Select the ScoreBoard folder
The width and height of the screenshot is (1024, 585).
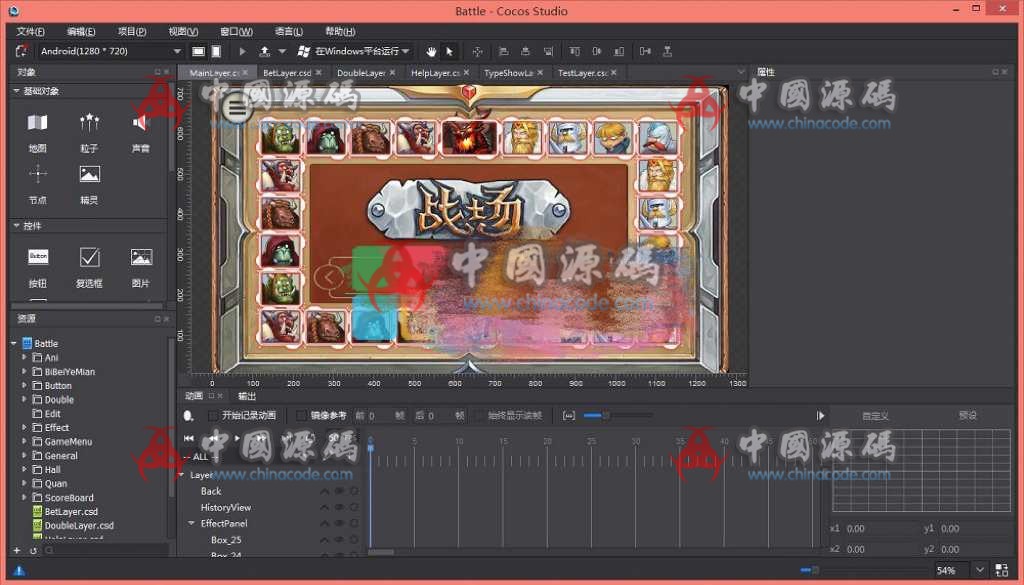pos(69,498)
